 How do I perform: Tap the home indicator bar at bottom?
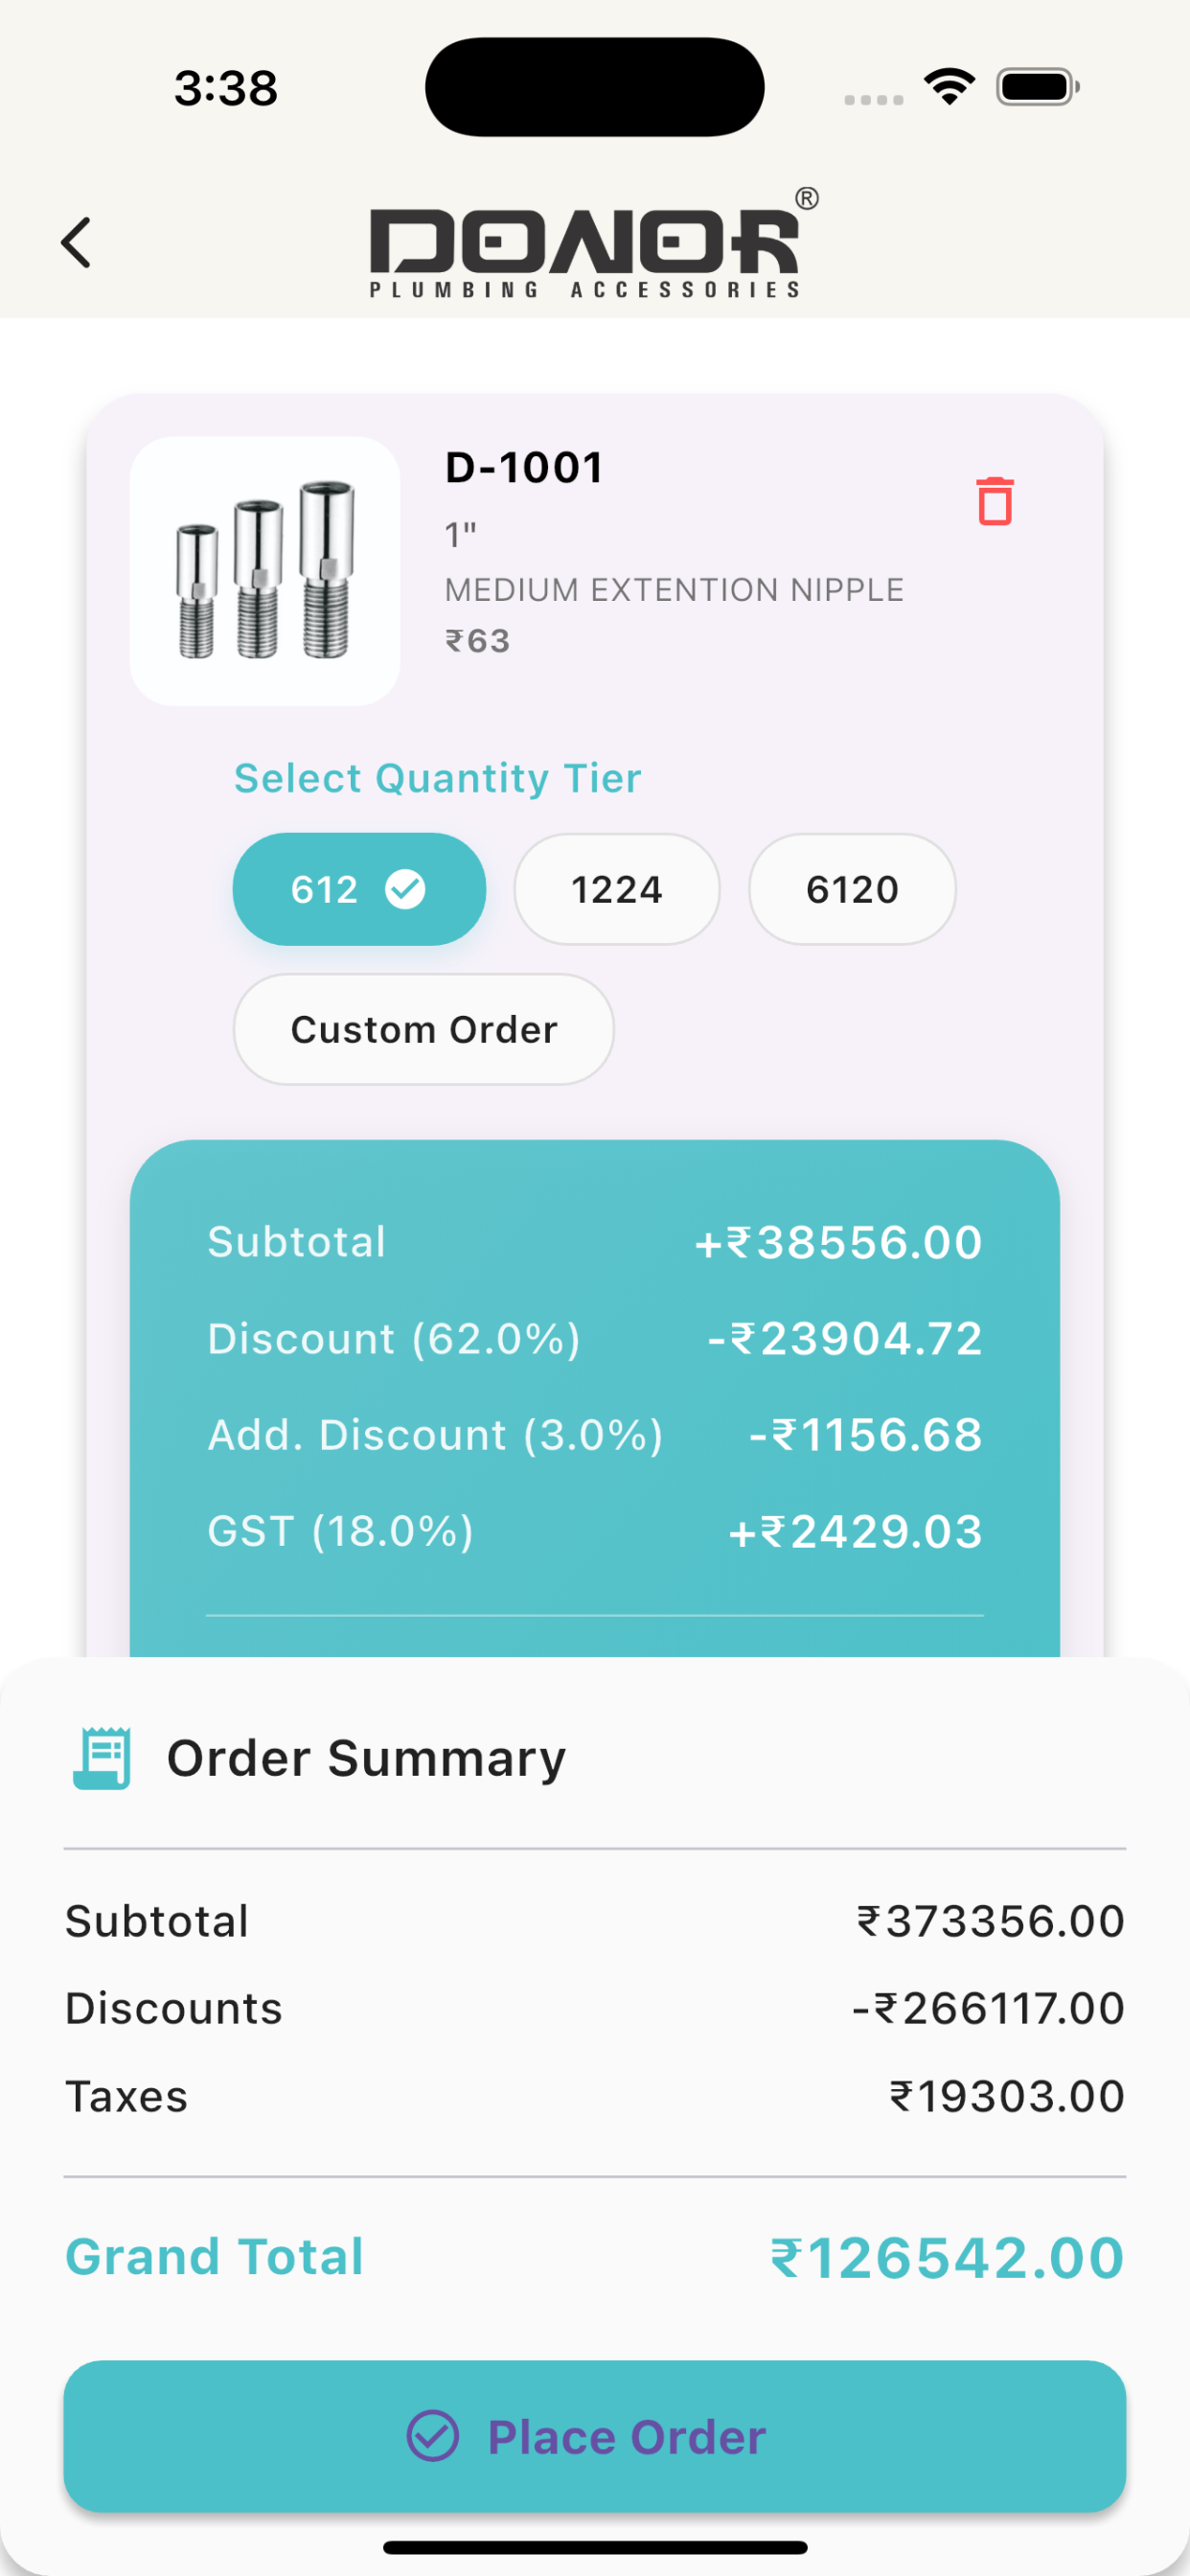(x=595, y=2547)
